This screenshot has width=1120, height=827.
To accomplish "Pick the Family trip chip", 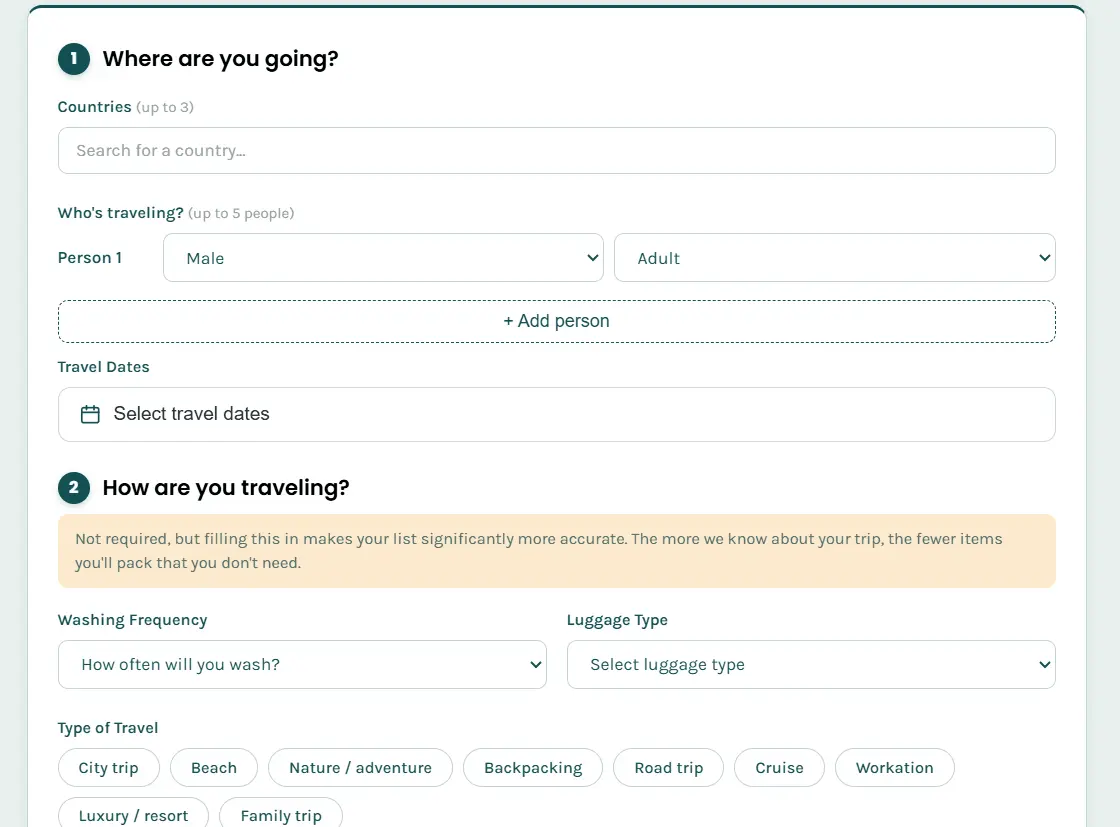I will pyautogui.click(x=281, y=814).
